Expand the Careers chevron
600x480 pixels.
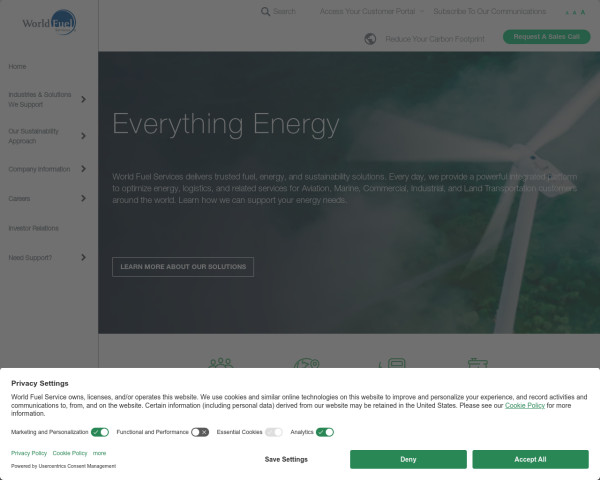[x=83, y=198]
